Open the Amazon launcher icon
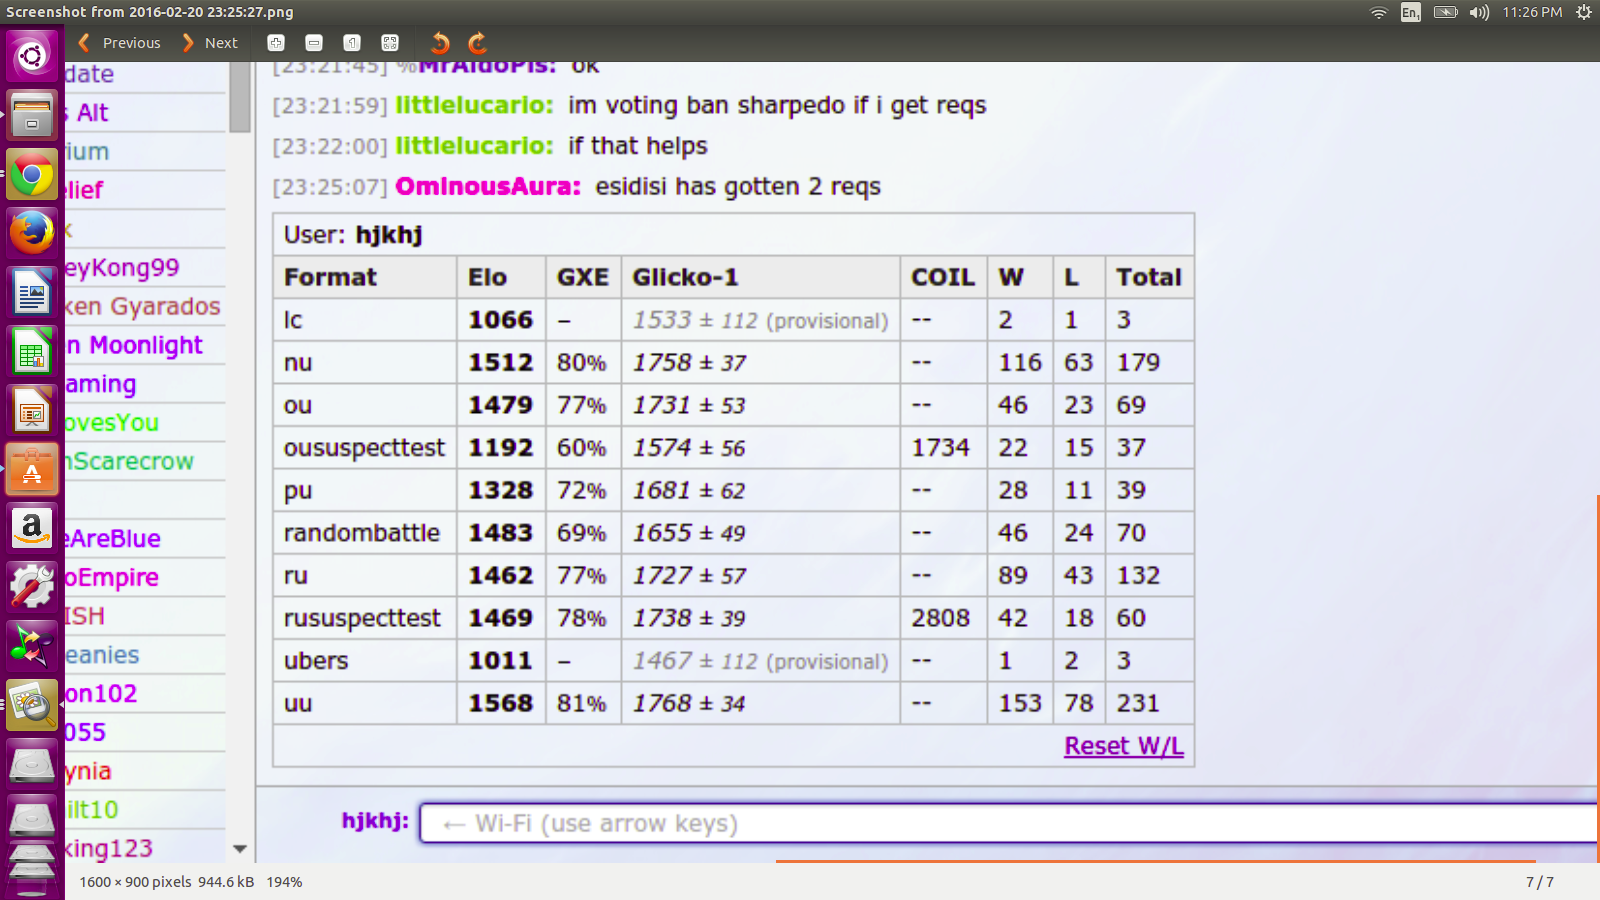 pyautogui.click(x=32, y=528)
